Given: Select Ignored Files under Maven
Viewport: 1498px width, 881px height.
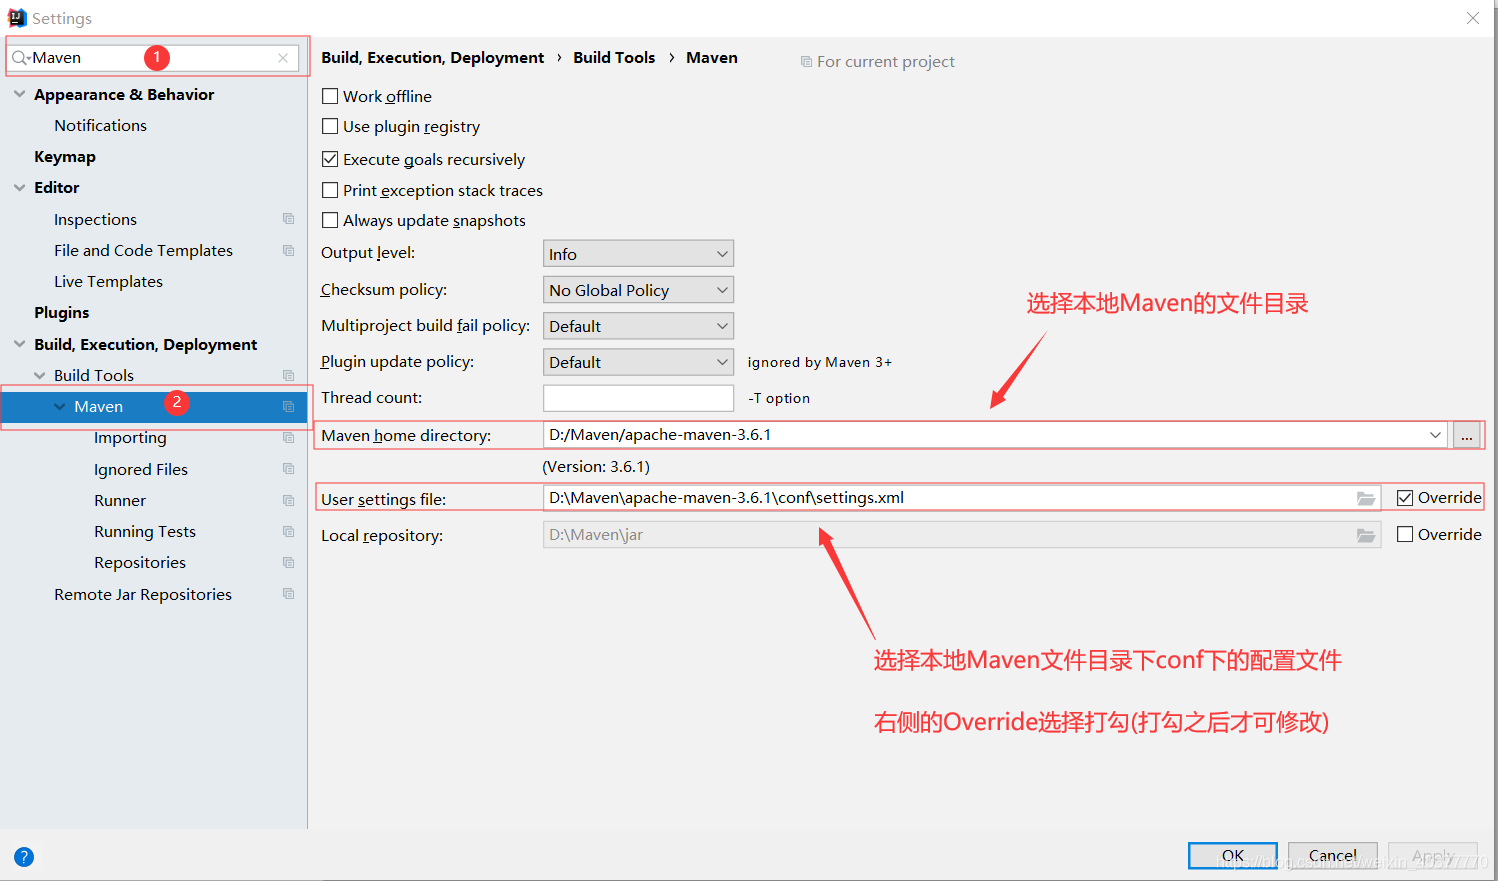Looking at the screenshot, I should (x=141, y=469).
